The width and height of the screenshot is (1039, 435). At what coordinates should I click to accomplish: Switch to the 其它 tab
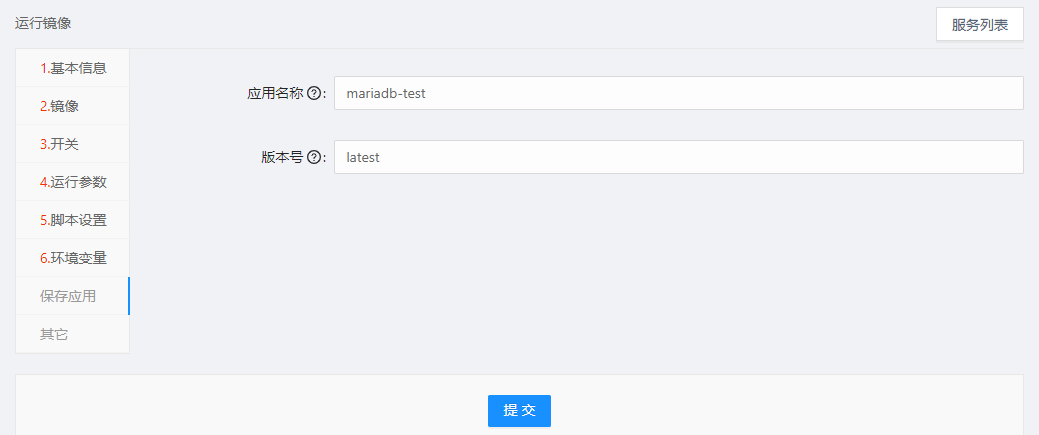pyautogui.click(x=54, y=334)
